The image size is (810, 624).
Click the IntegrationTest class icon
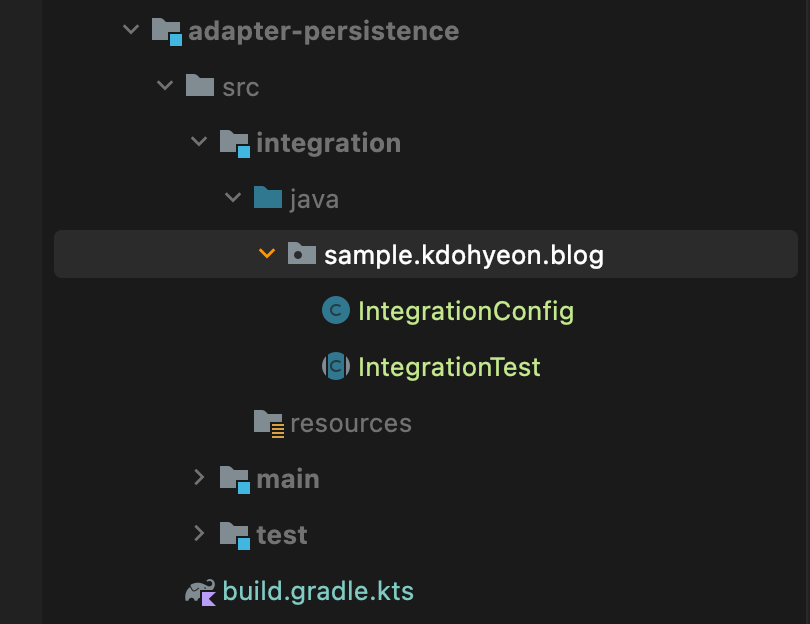335,367
